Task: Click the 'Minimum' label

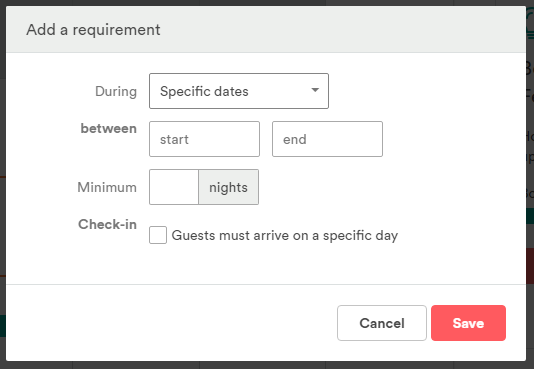Action: [x=107, y=187]
